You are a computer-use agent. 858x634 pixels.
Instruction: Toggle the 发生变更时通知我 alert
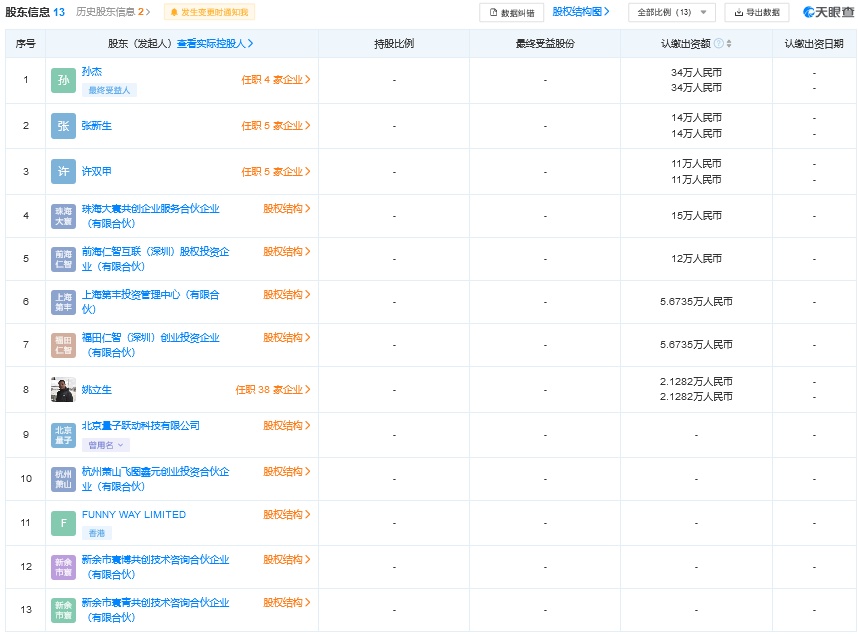click(x=210, y=12)
